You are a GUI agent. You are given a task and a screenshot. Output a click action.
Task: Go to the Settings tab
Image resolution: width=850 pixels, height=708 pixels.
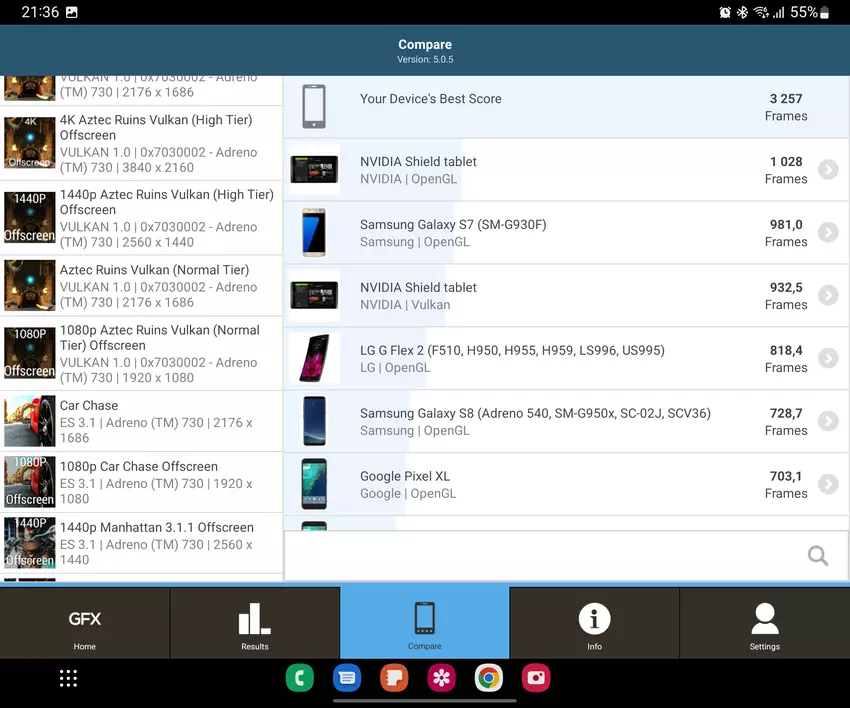pos(764,623)
